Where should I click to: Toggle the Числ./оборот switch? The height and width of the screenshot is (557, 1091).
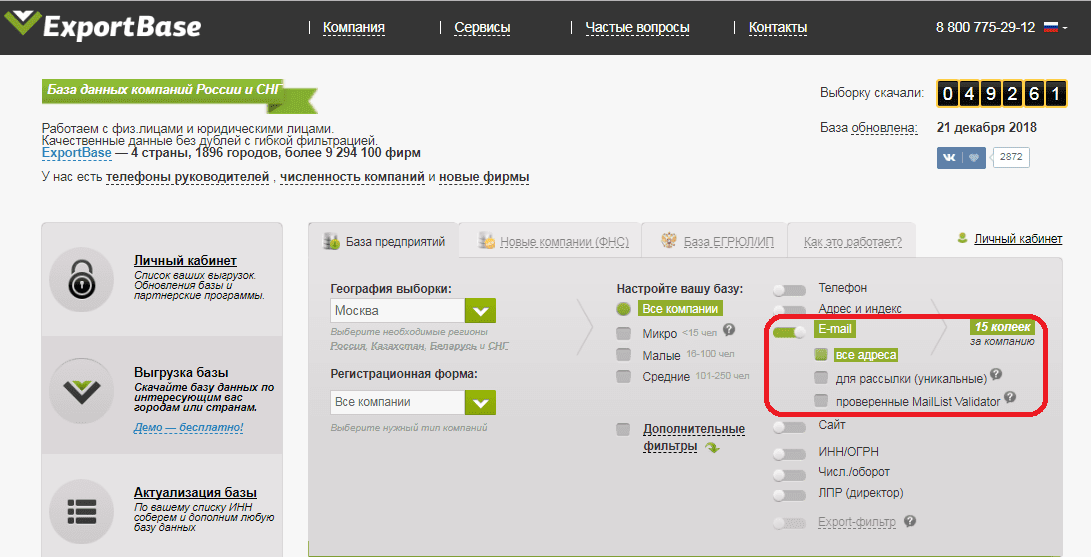(x=789, y=475)
